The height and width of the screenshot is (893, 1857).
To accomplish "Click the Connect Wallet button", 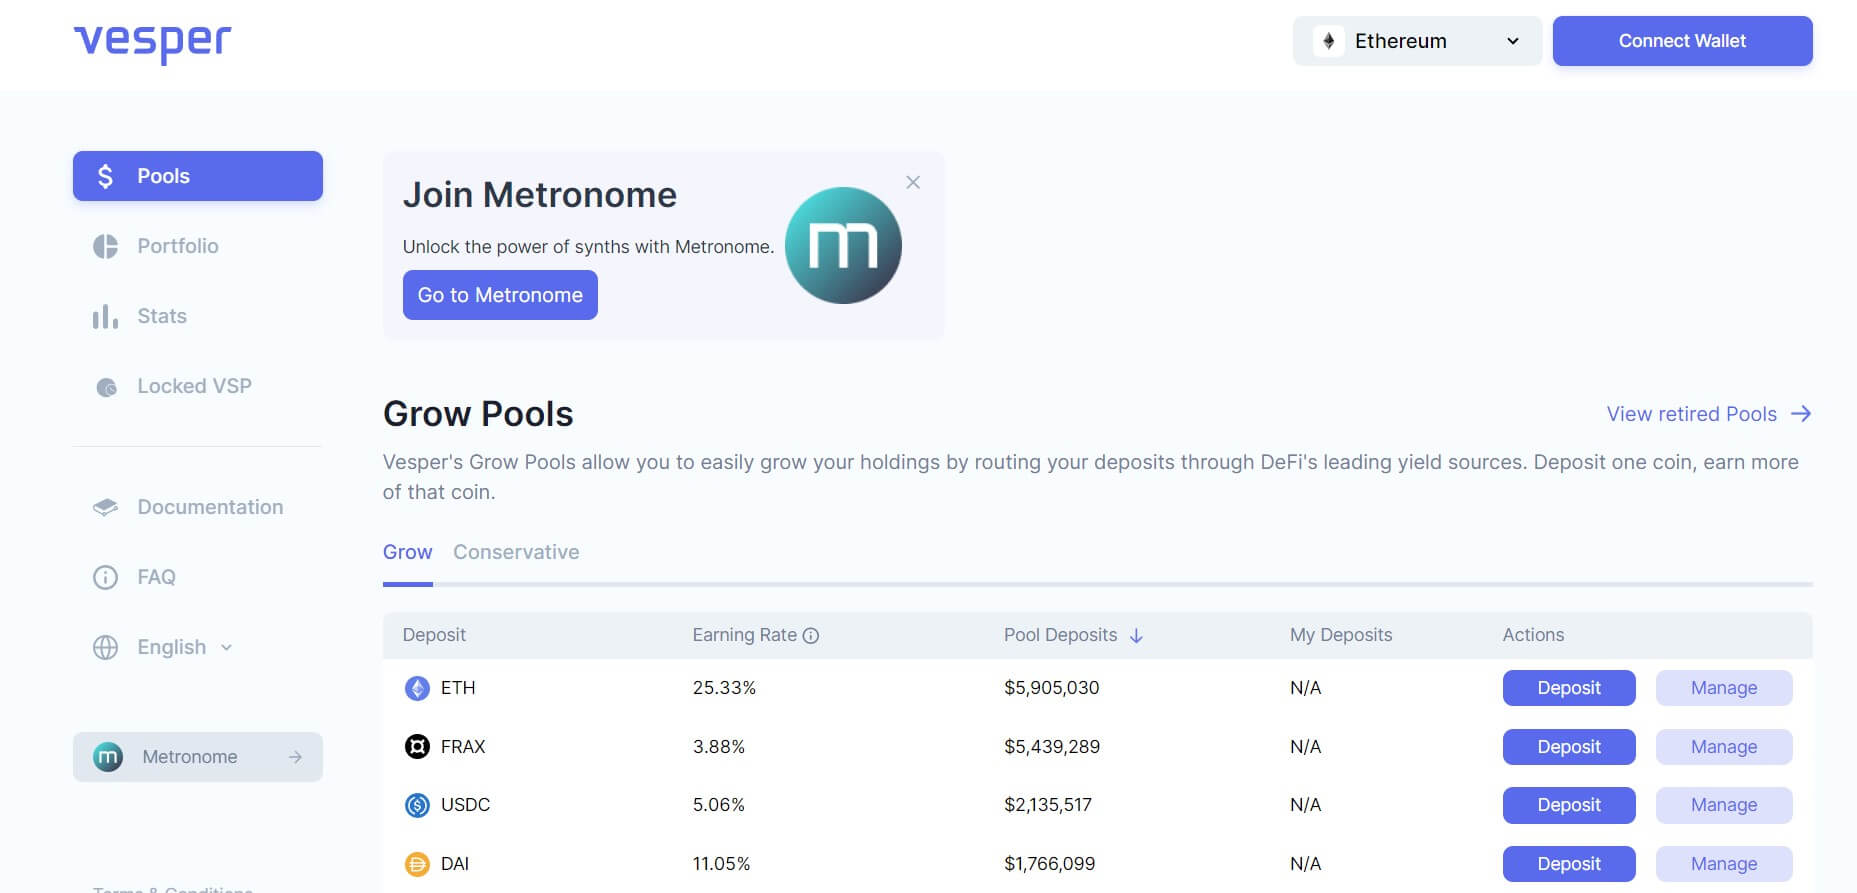I will tap(1682, 41).
